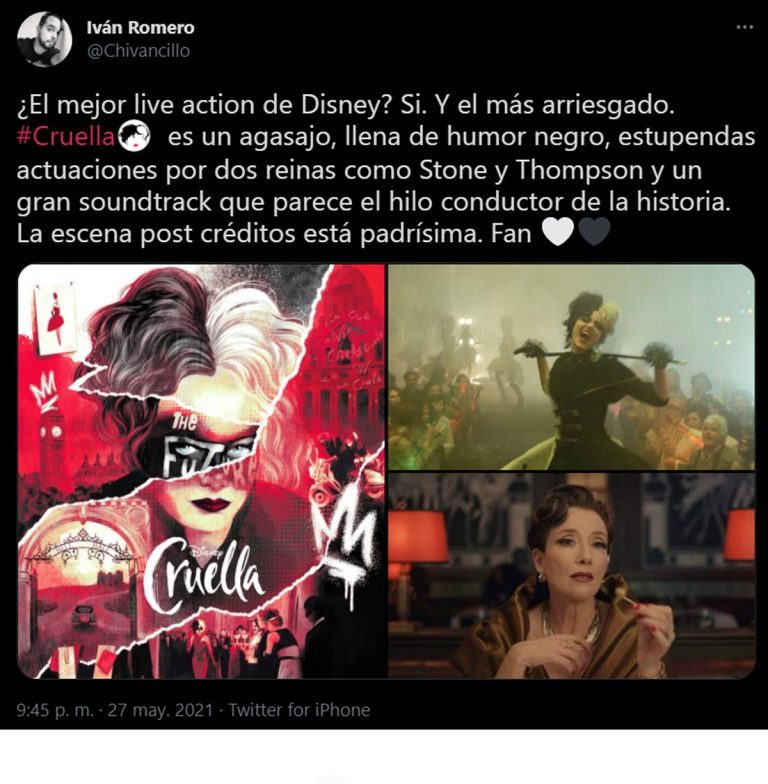This screenshot has height=784, width=768.
Task: Click the Cruella title logo on the poster
Action: [204, 576]
